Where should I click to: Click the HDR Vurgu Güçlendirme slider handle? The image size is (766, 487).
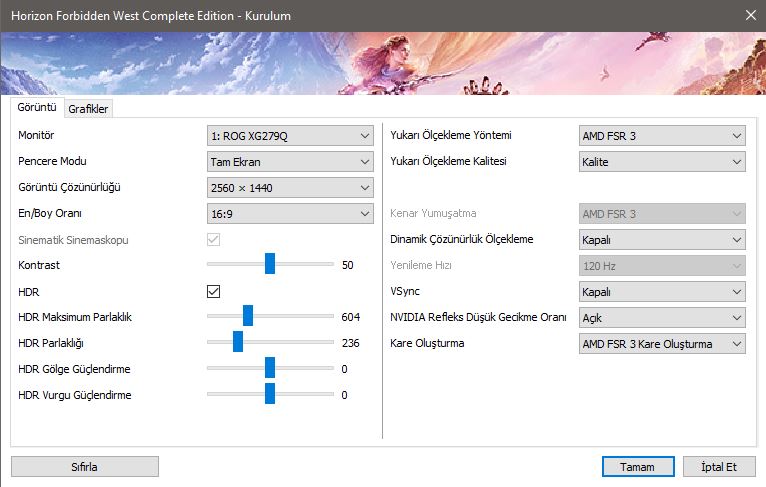[270, 393]
